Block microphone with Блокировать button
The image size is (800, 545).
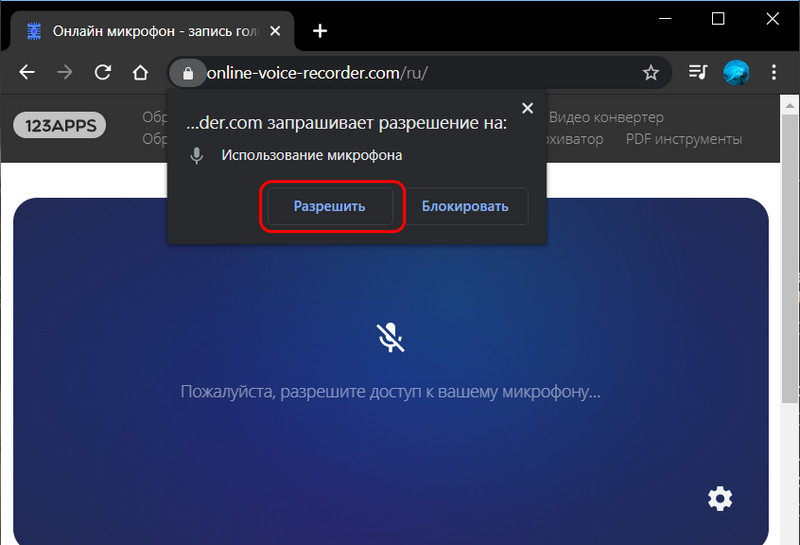point(465,206)
